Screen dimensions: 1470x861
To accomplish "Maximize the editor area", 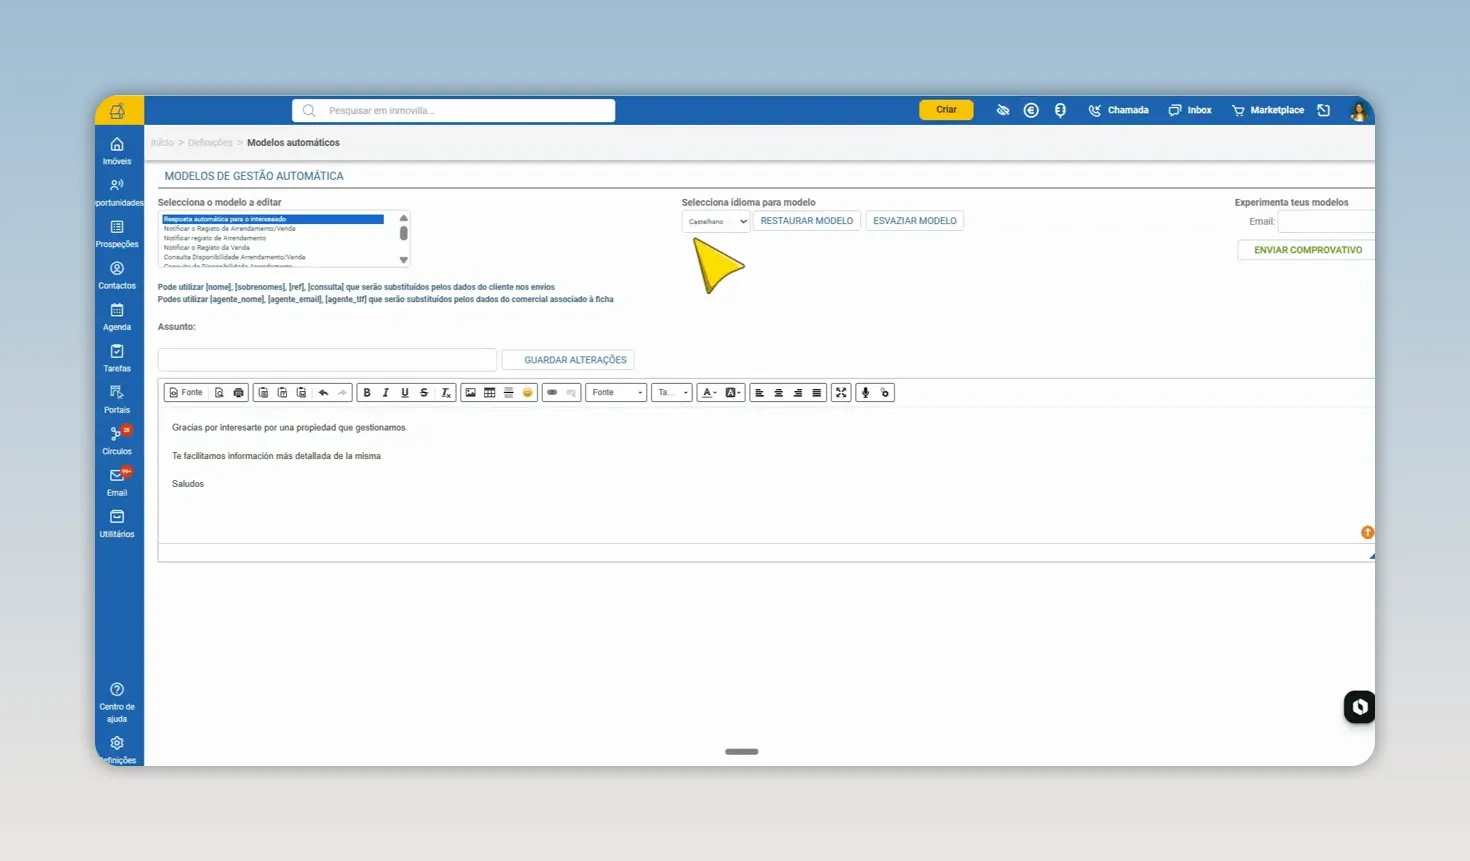I will pos(841,393).
